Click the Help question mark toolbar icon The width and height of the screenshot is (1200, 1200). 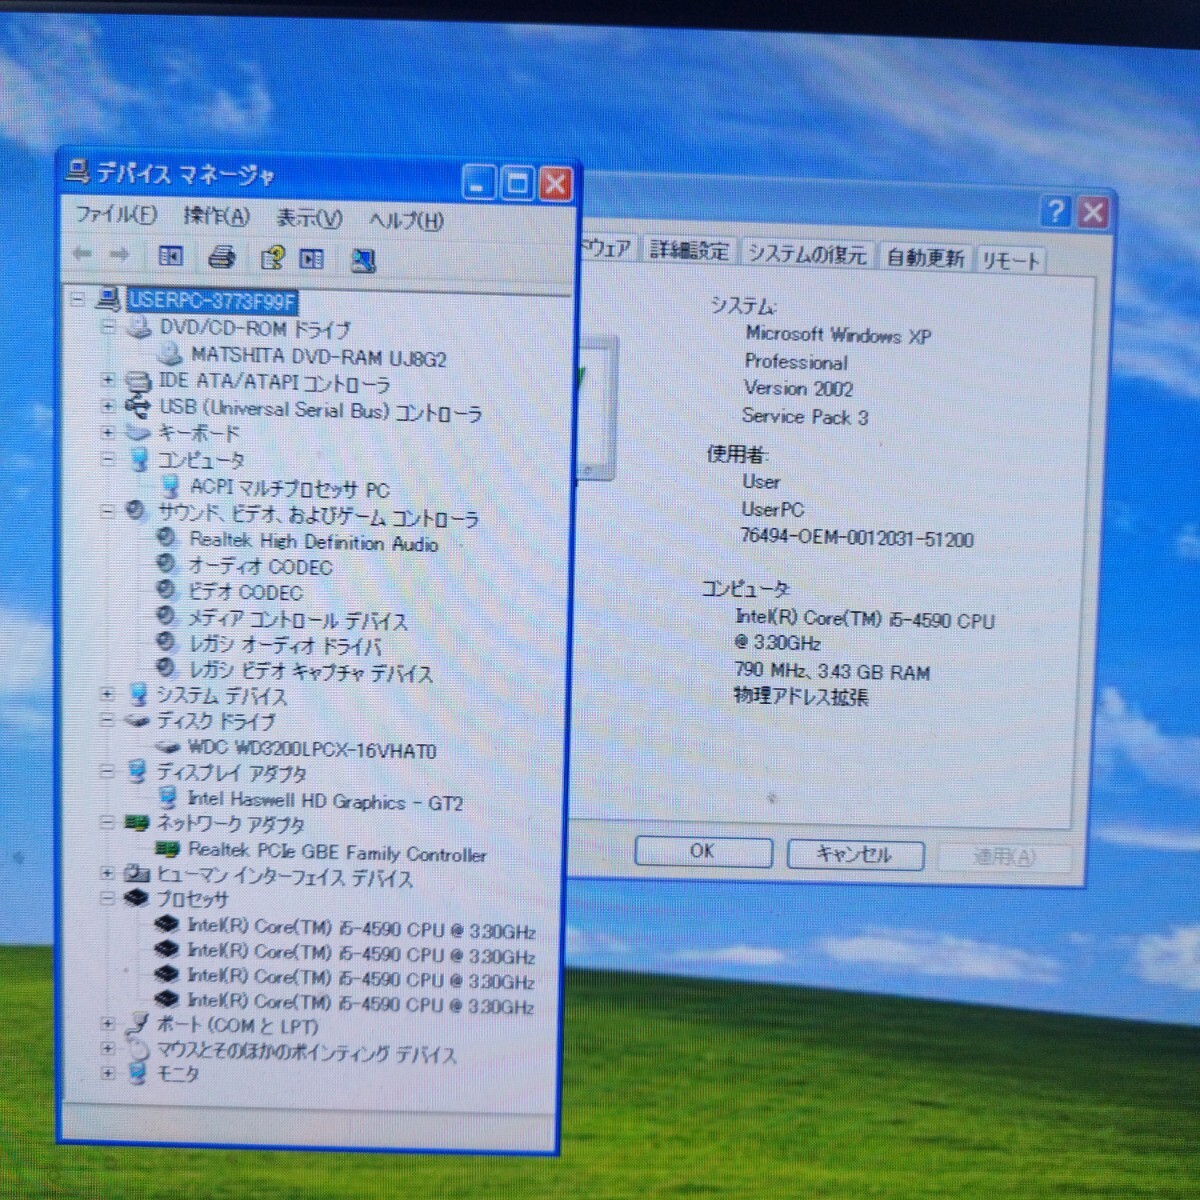tap(271, 259)
